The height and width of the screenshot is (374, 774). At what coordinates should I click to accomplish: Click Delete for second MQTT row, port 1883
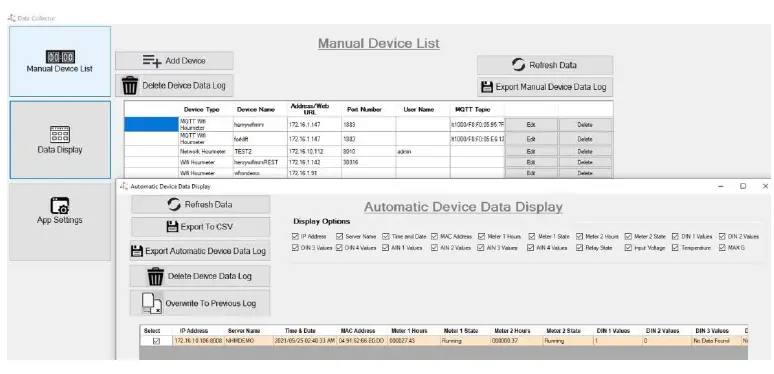tap(585, 139)
